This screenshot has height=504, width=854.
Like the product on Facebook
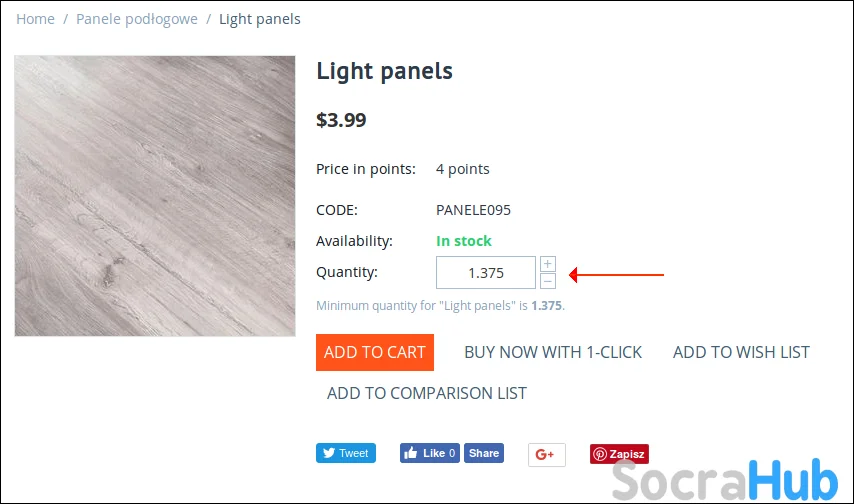coord(429,453)
